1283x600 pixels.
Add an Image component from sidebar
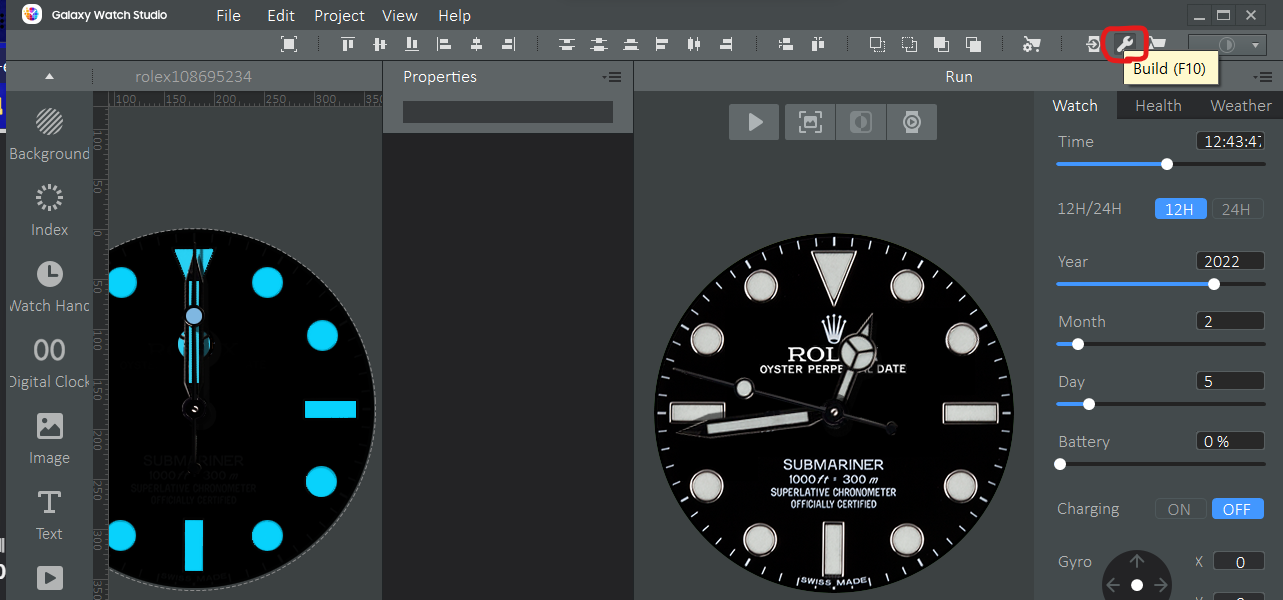tap(49, 438)
